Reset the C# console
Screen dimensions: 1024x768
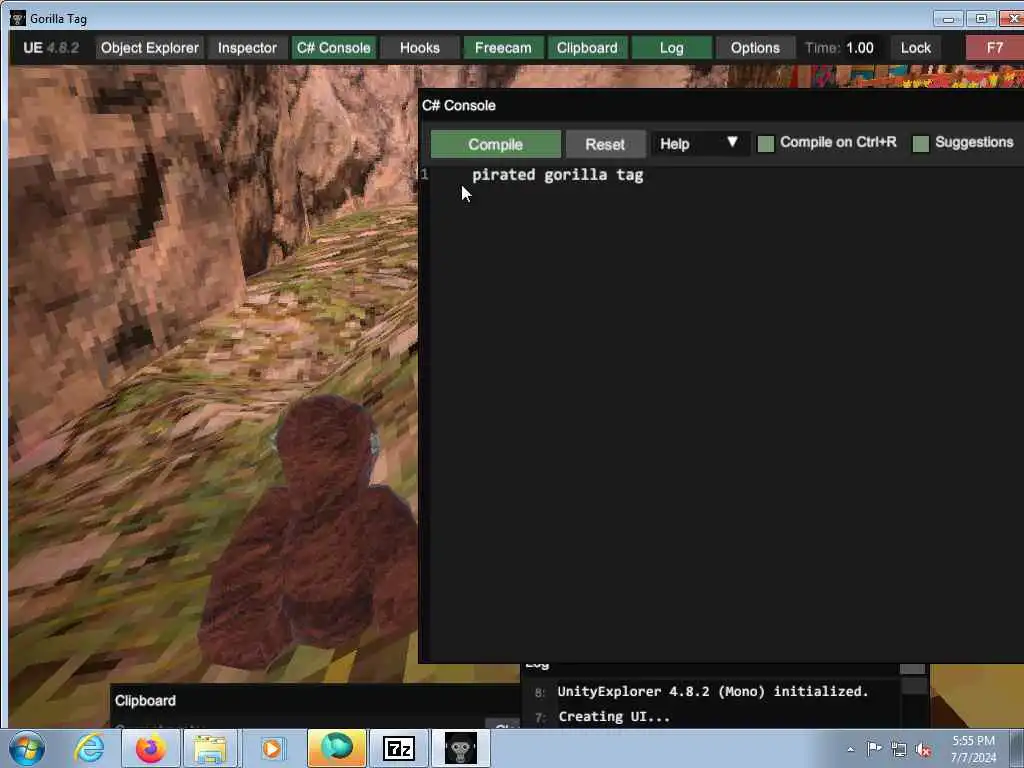pyautogui.click(x=605, y=144)
